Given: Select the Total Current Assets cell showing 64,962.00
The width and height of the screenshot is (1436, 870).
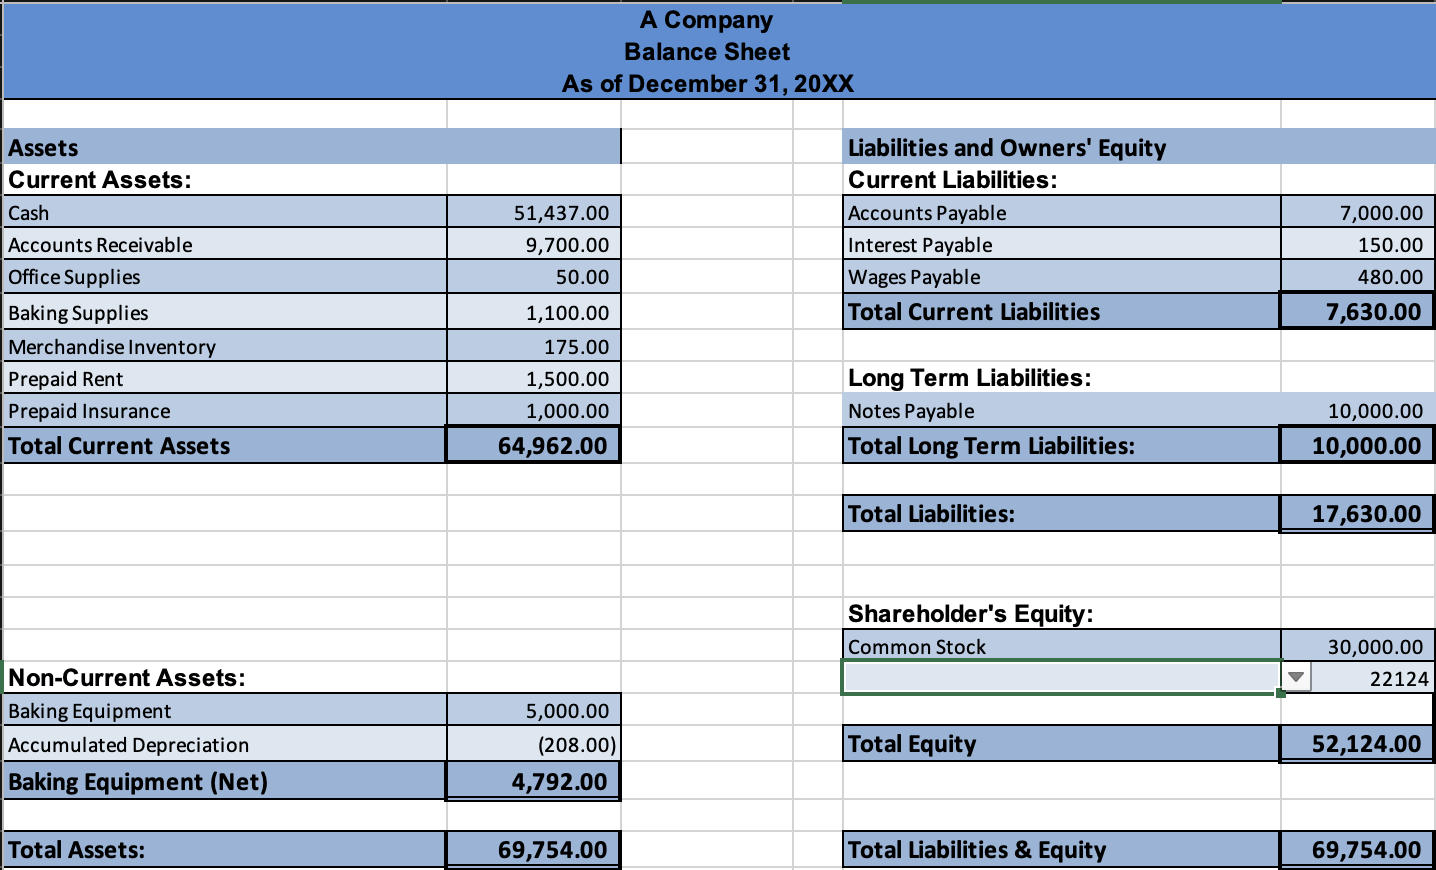Looking at the screenshot, I should point(533,444).
